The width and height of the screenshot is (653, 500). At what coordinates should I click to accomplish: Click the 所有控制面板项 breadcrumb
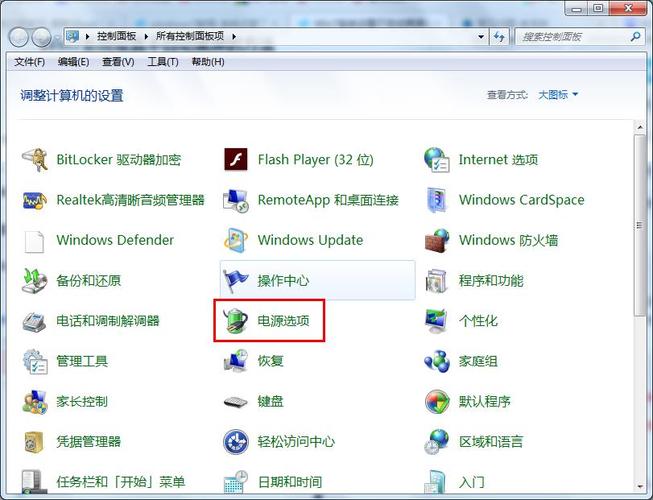coord(190,37)
